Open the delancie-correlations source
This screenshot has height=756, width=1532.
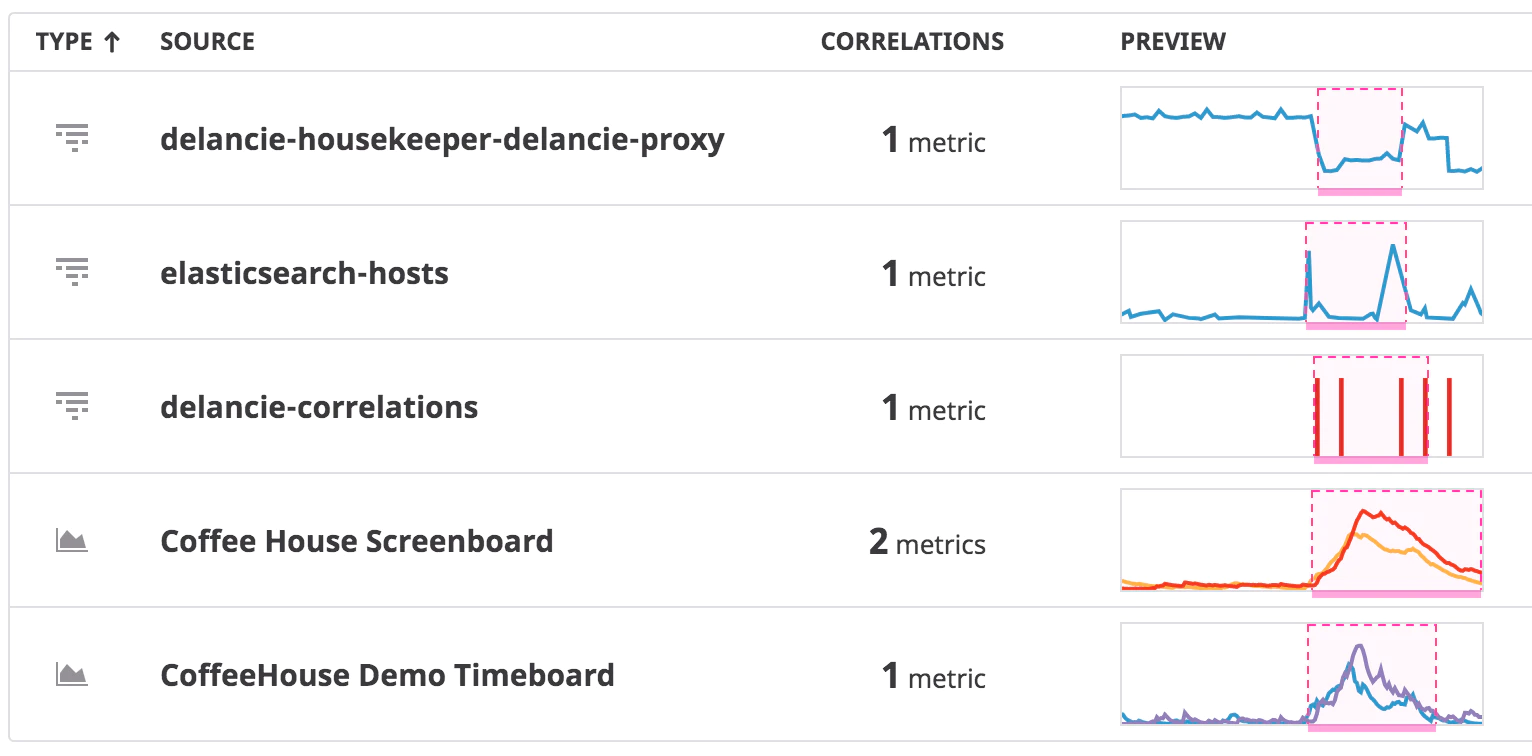[319, 407]
